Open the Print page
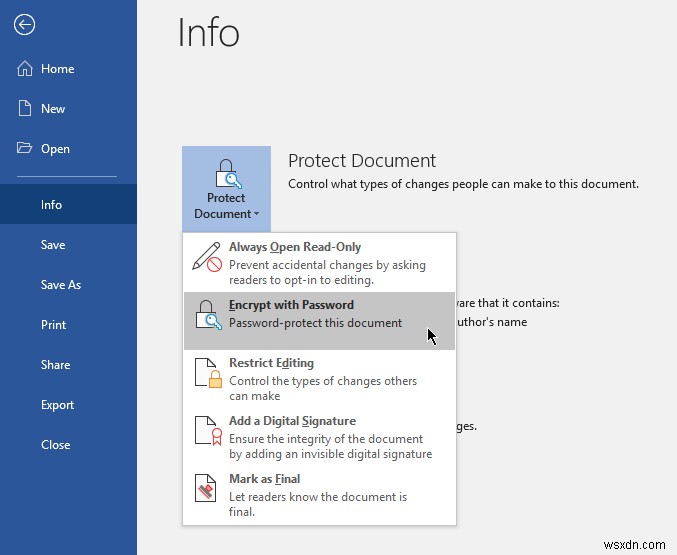This screenshot has height=555, width=677. pos(68,324)
